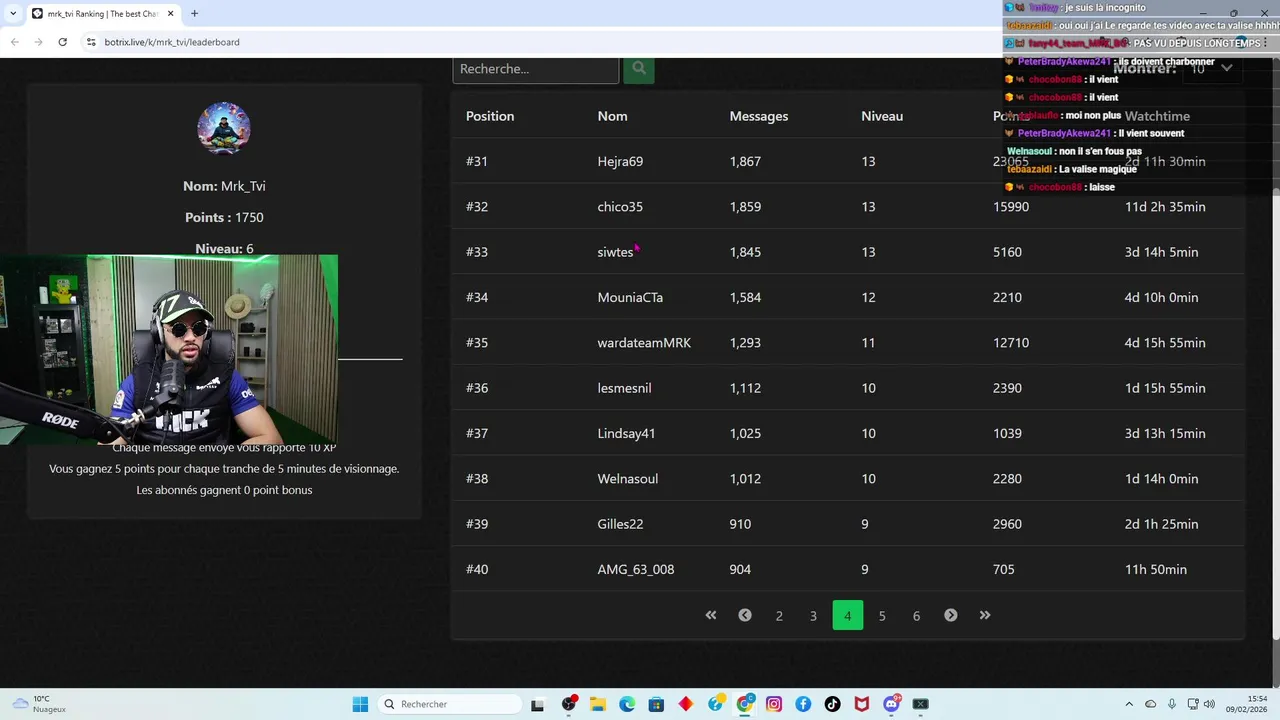The image size is (1280, 720).
Task: Click the Watchtime column header
Action: tap(1157, 116)
